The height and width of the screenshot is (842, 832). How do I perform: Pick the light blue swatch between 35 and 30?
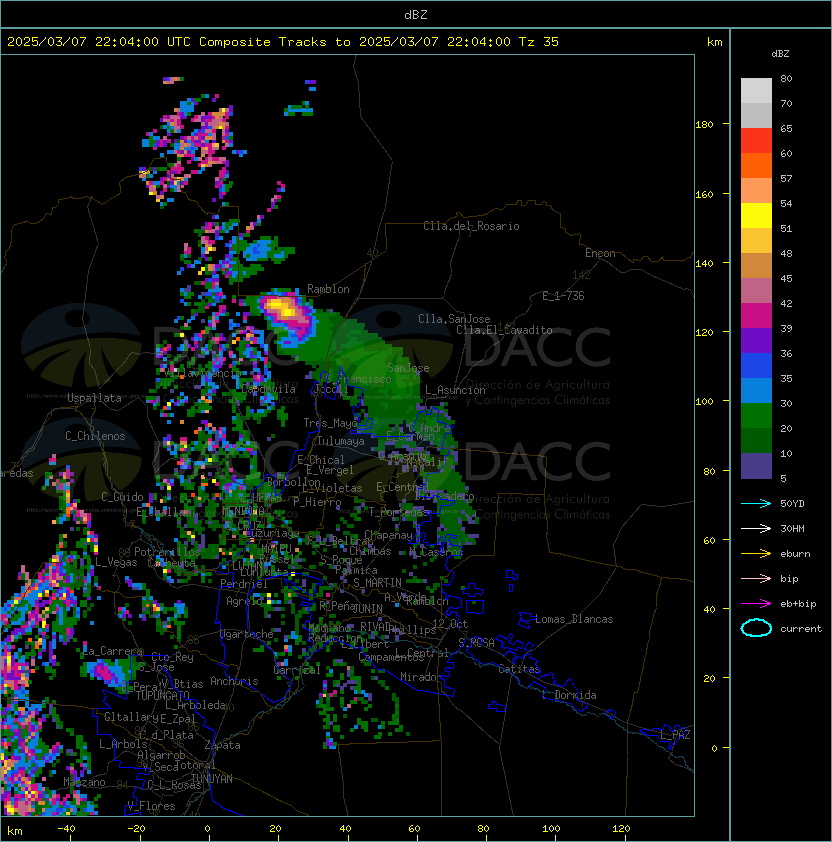(756, 391)
